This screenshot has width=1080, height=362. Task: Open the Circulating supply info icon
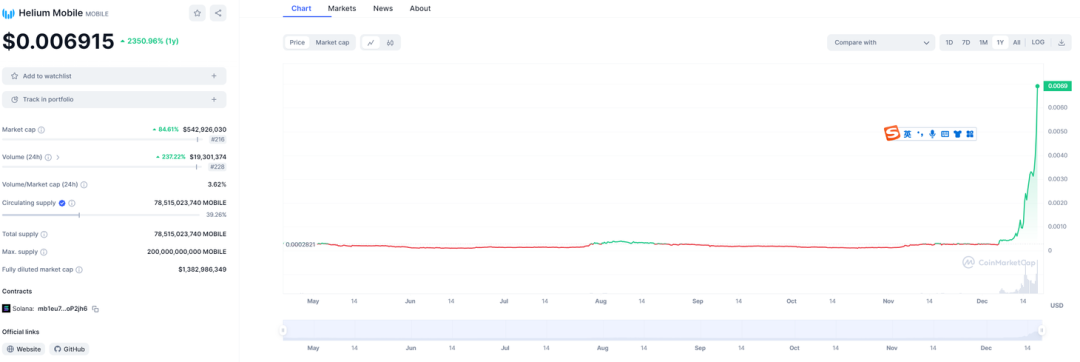point(72,203)
